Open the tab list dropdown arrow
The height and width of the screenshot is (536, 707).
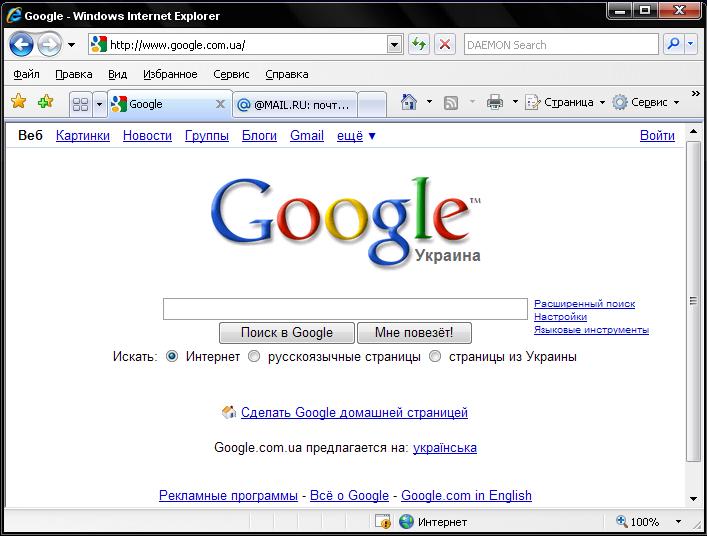[99, 105]
